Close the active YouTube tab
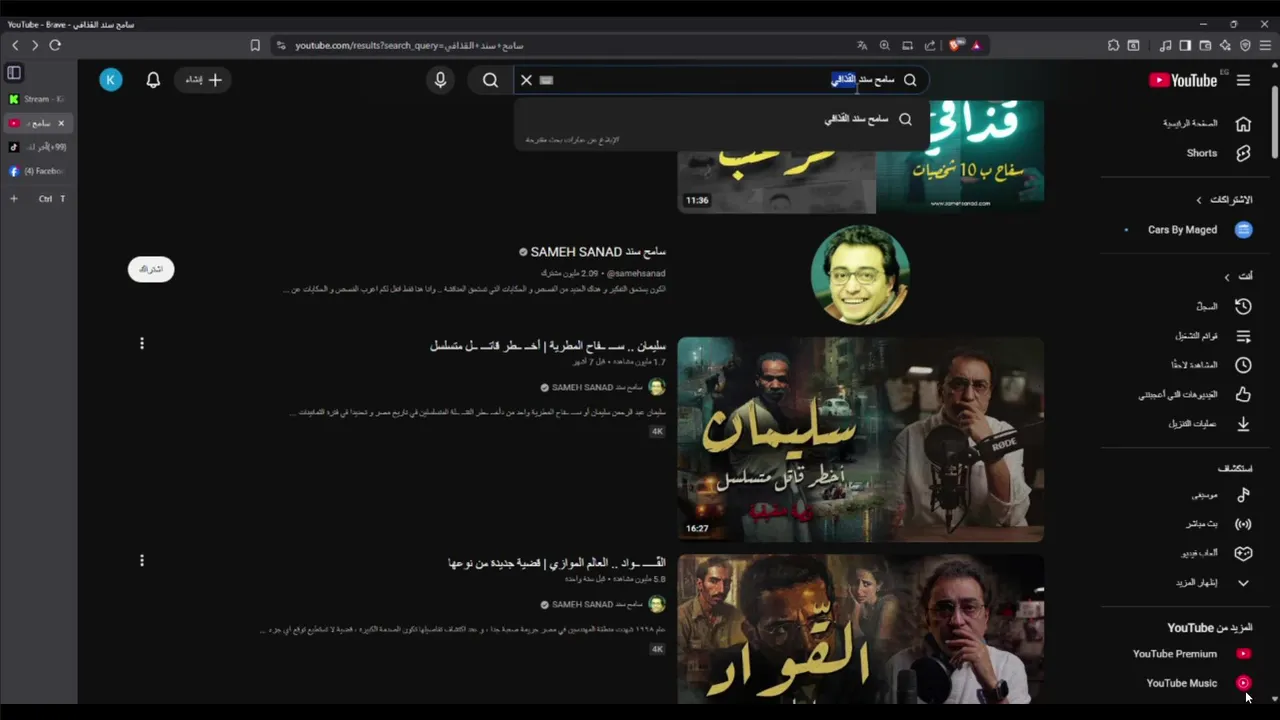The image size is (1280, 720). (61, 123)
